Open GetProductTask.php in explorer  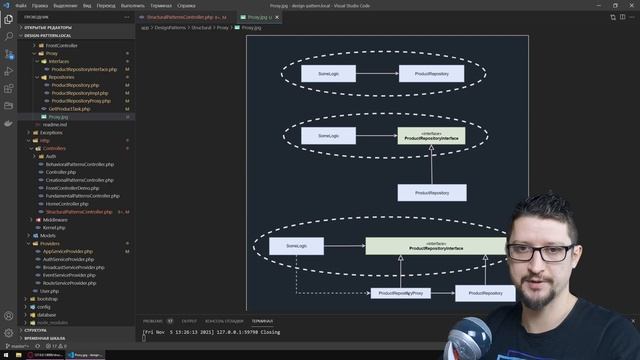(69, 109)
